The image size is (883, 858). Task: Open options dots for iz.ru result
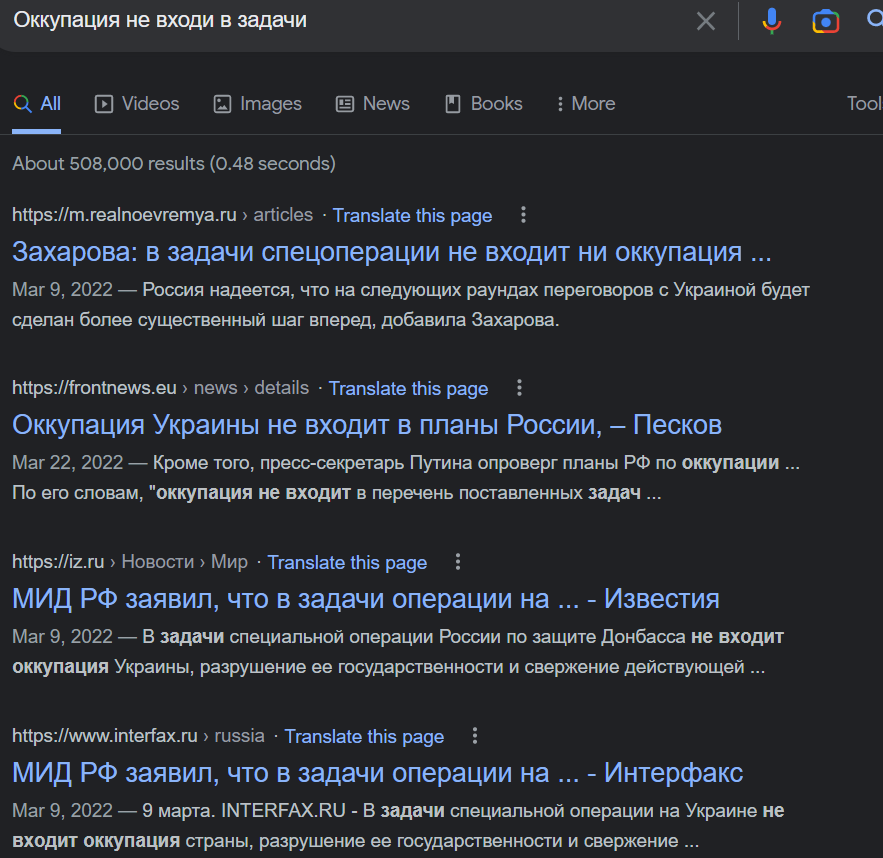[458, 561]
